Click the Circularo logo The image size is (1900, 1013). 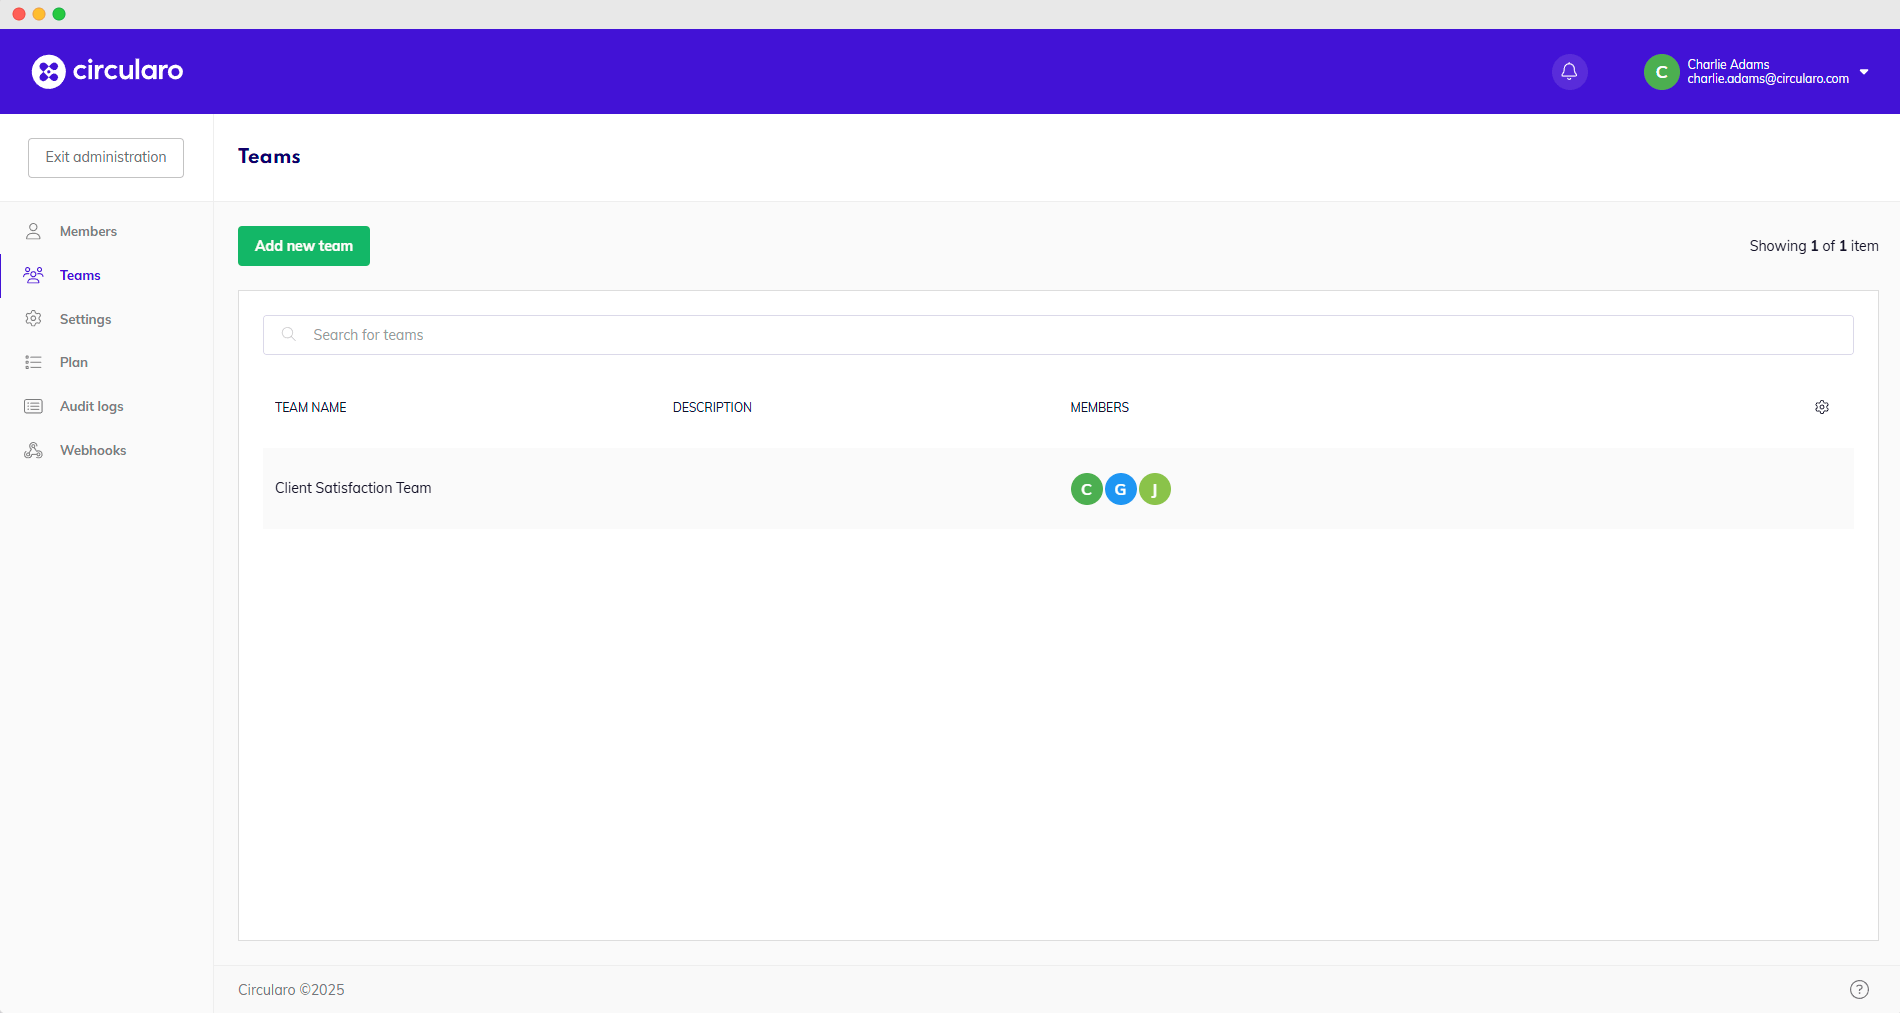[107, 71]
